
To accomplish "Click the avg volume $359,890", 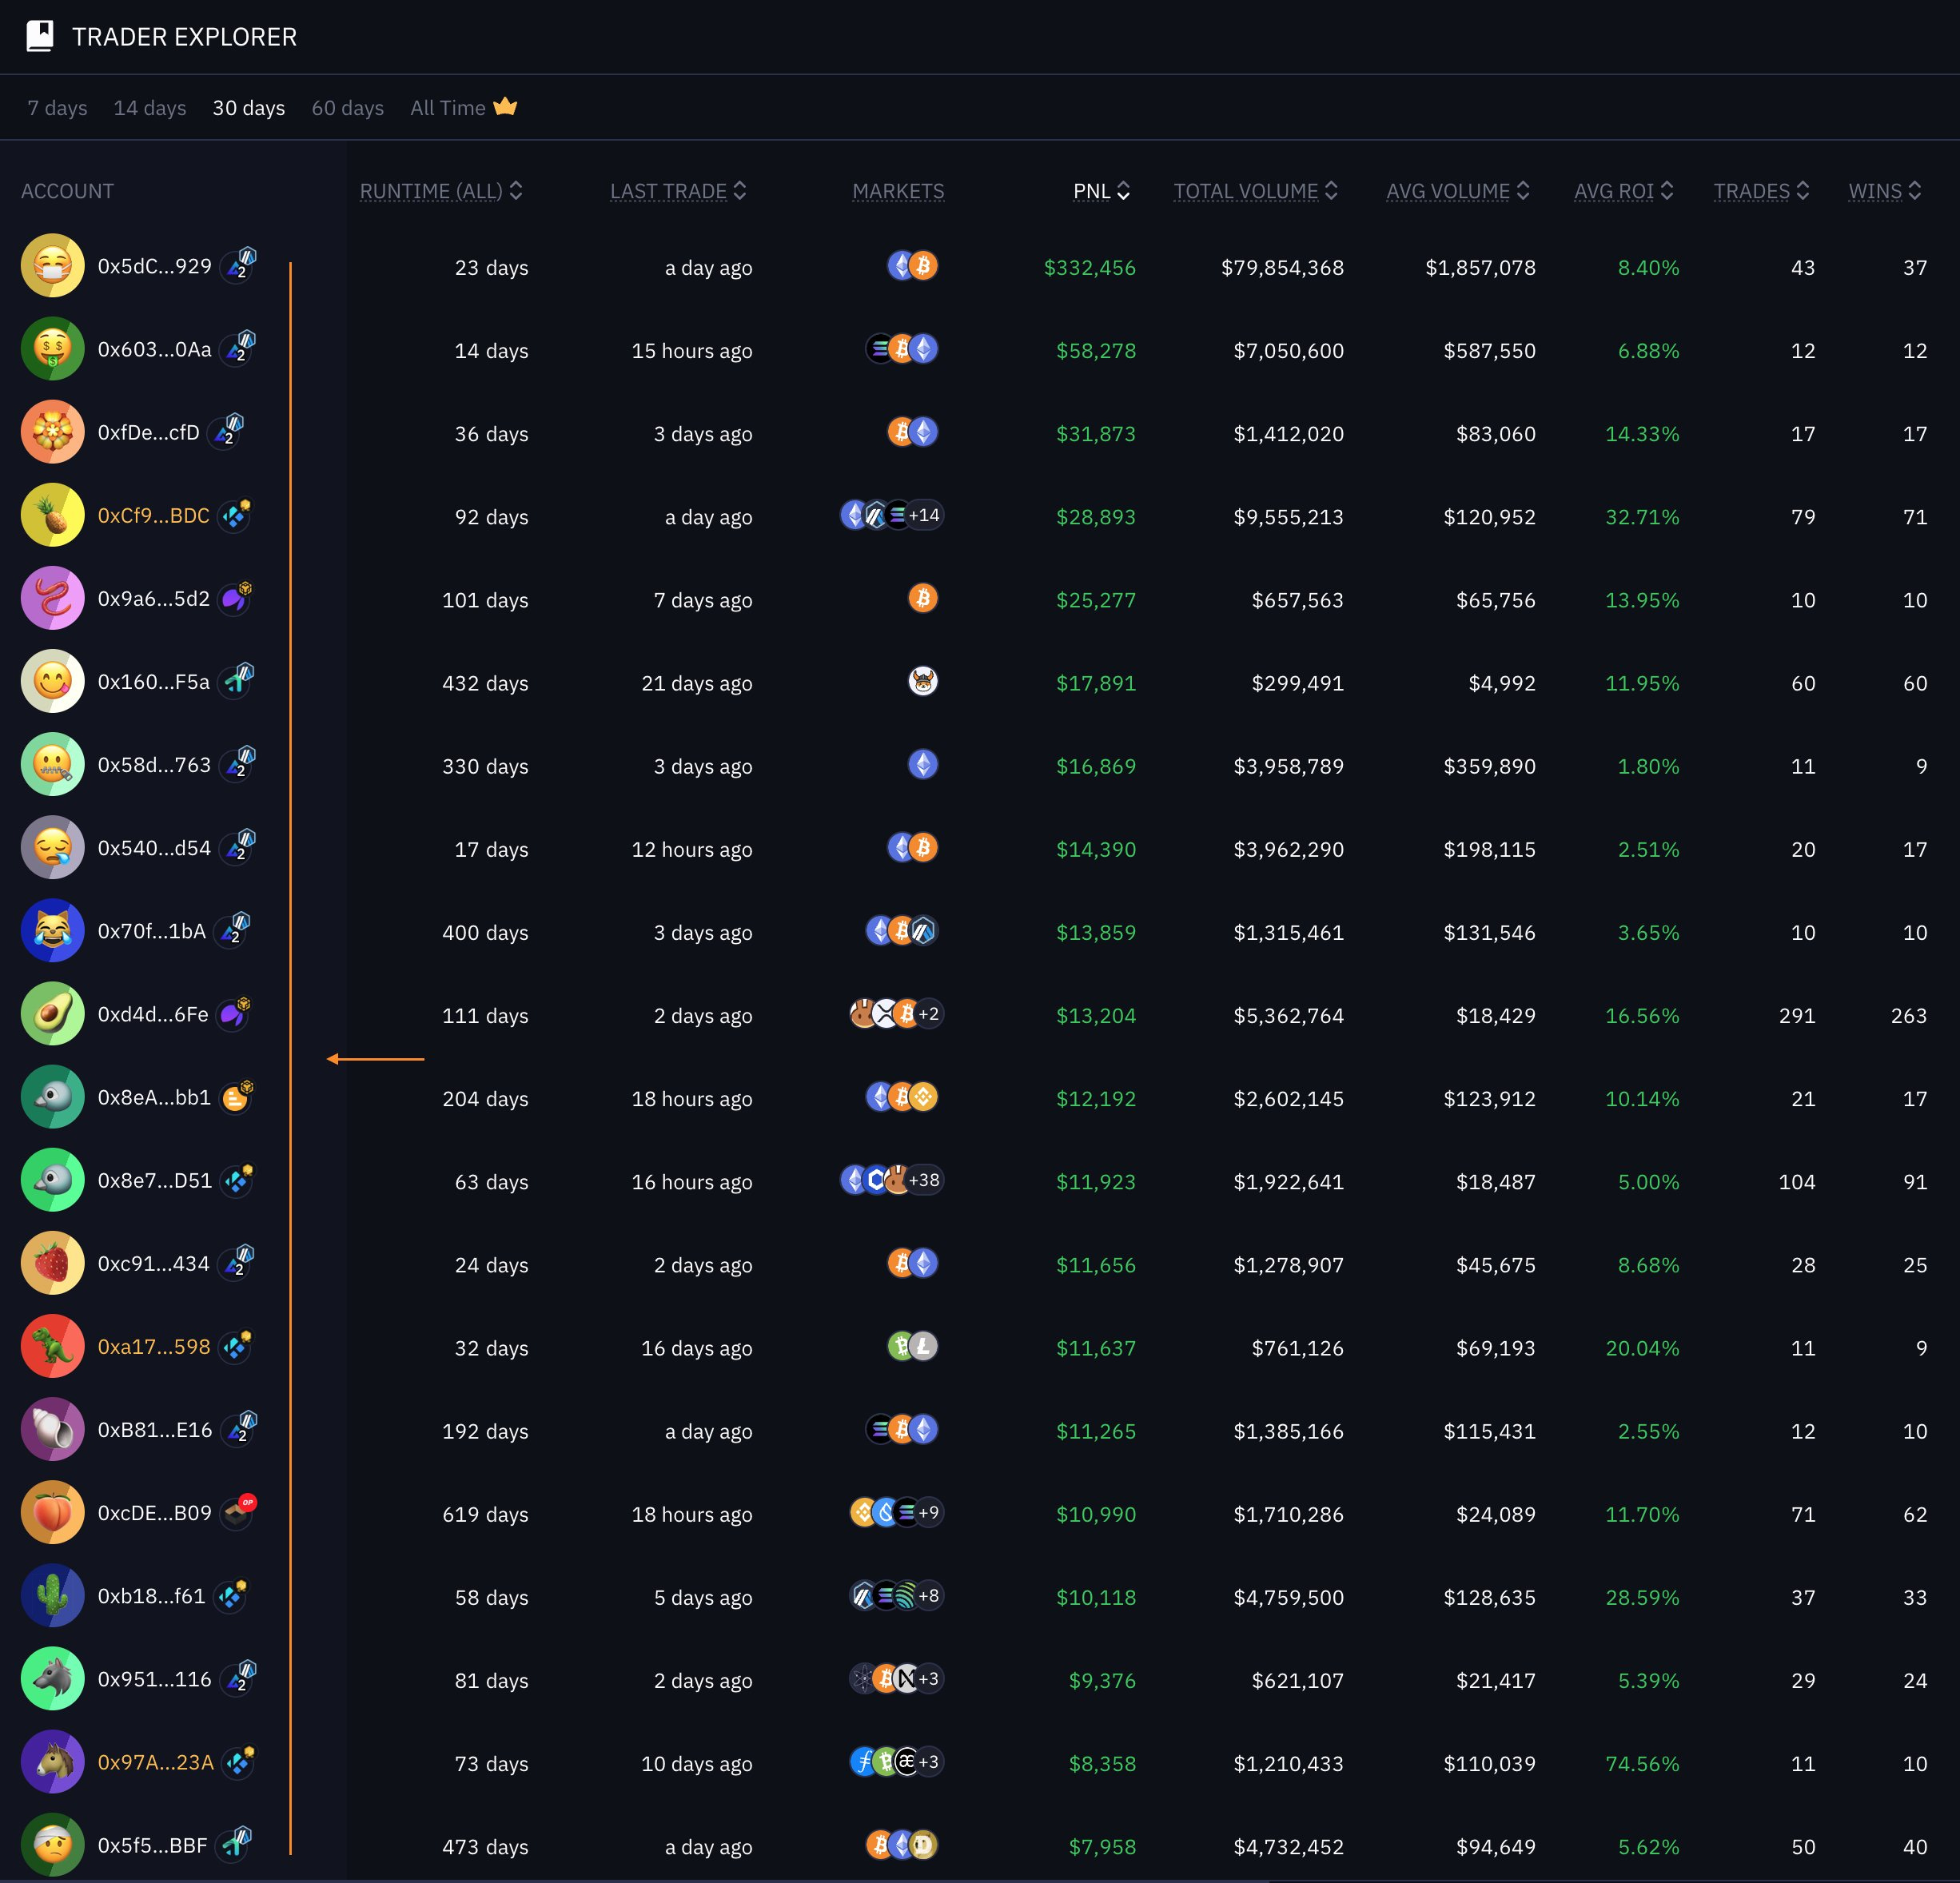I will click(x=1489, y=766).
